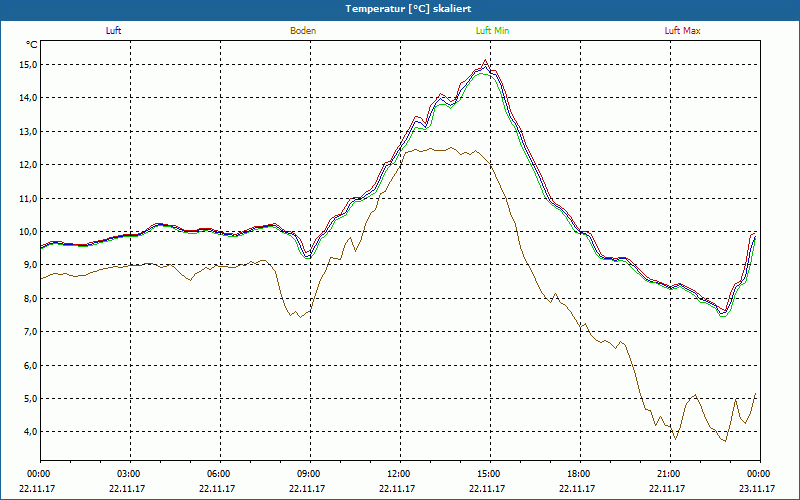Click the 'Luft Min' legend label

tap(492, 31)
